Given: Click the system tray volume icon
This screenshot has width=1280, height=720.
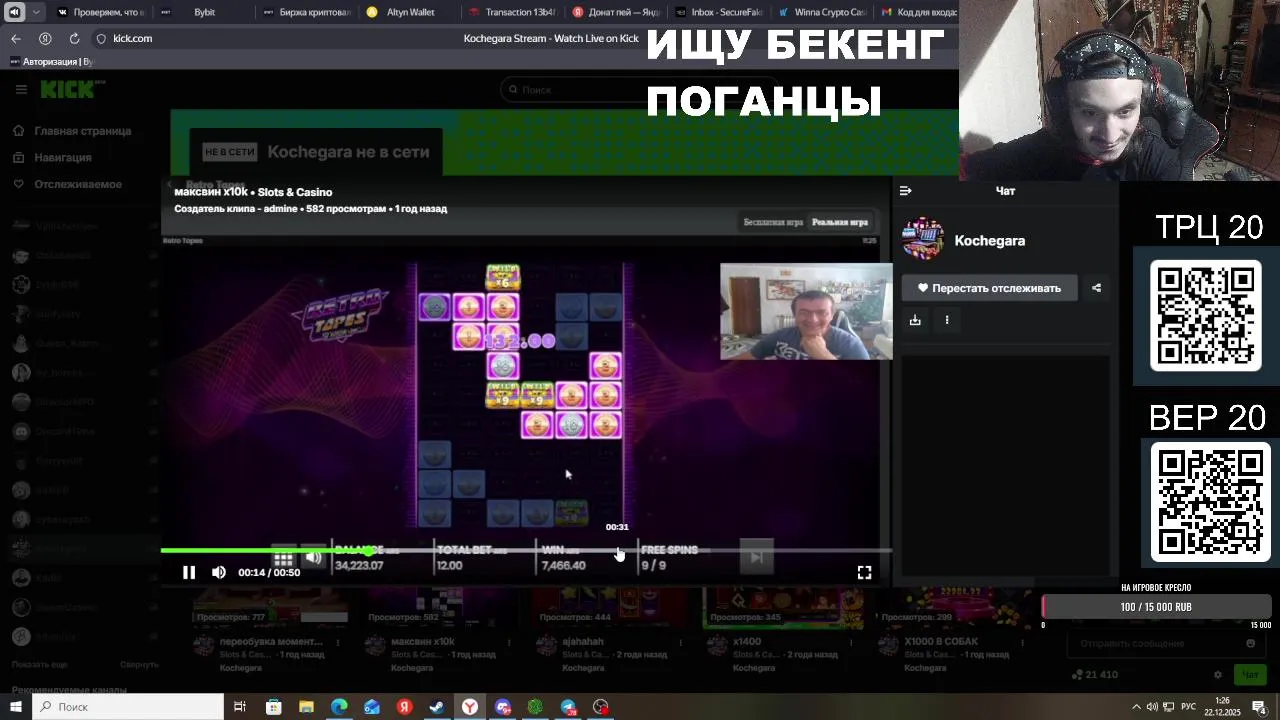Looking at the screenshot, I should (x=1153, y=707).
